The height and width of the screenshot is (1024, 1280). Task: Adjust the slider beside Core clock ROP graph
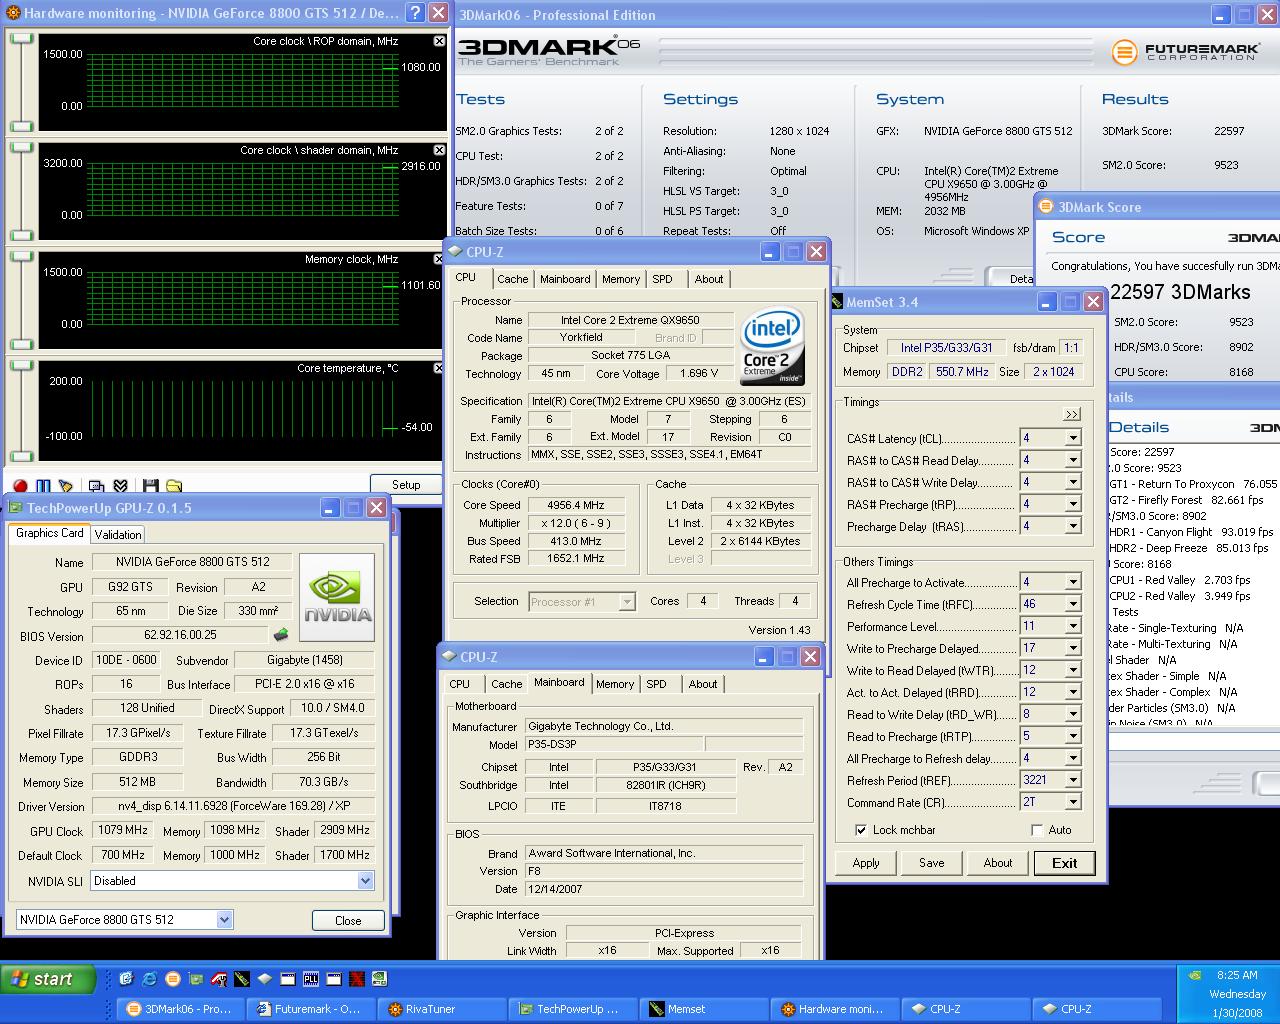coord(21,82)
